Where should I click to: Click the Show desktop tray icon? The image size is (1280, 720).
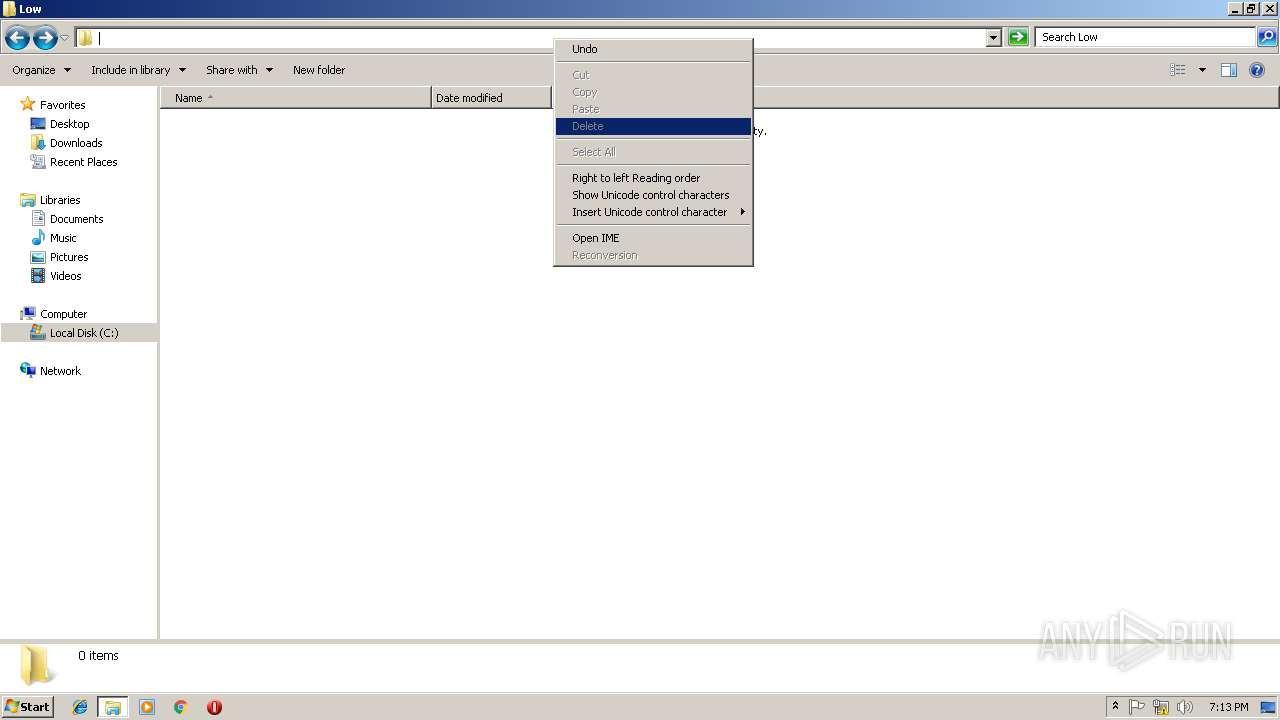click(x=1269, y=707)
